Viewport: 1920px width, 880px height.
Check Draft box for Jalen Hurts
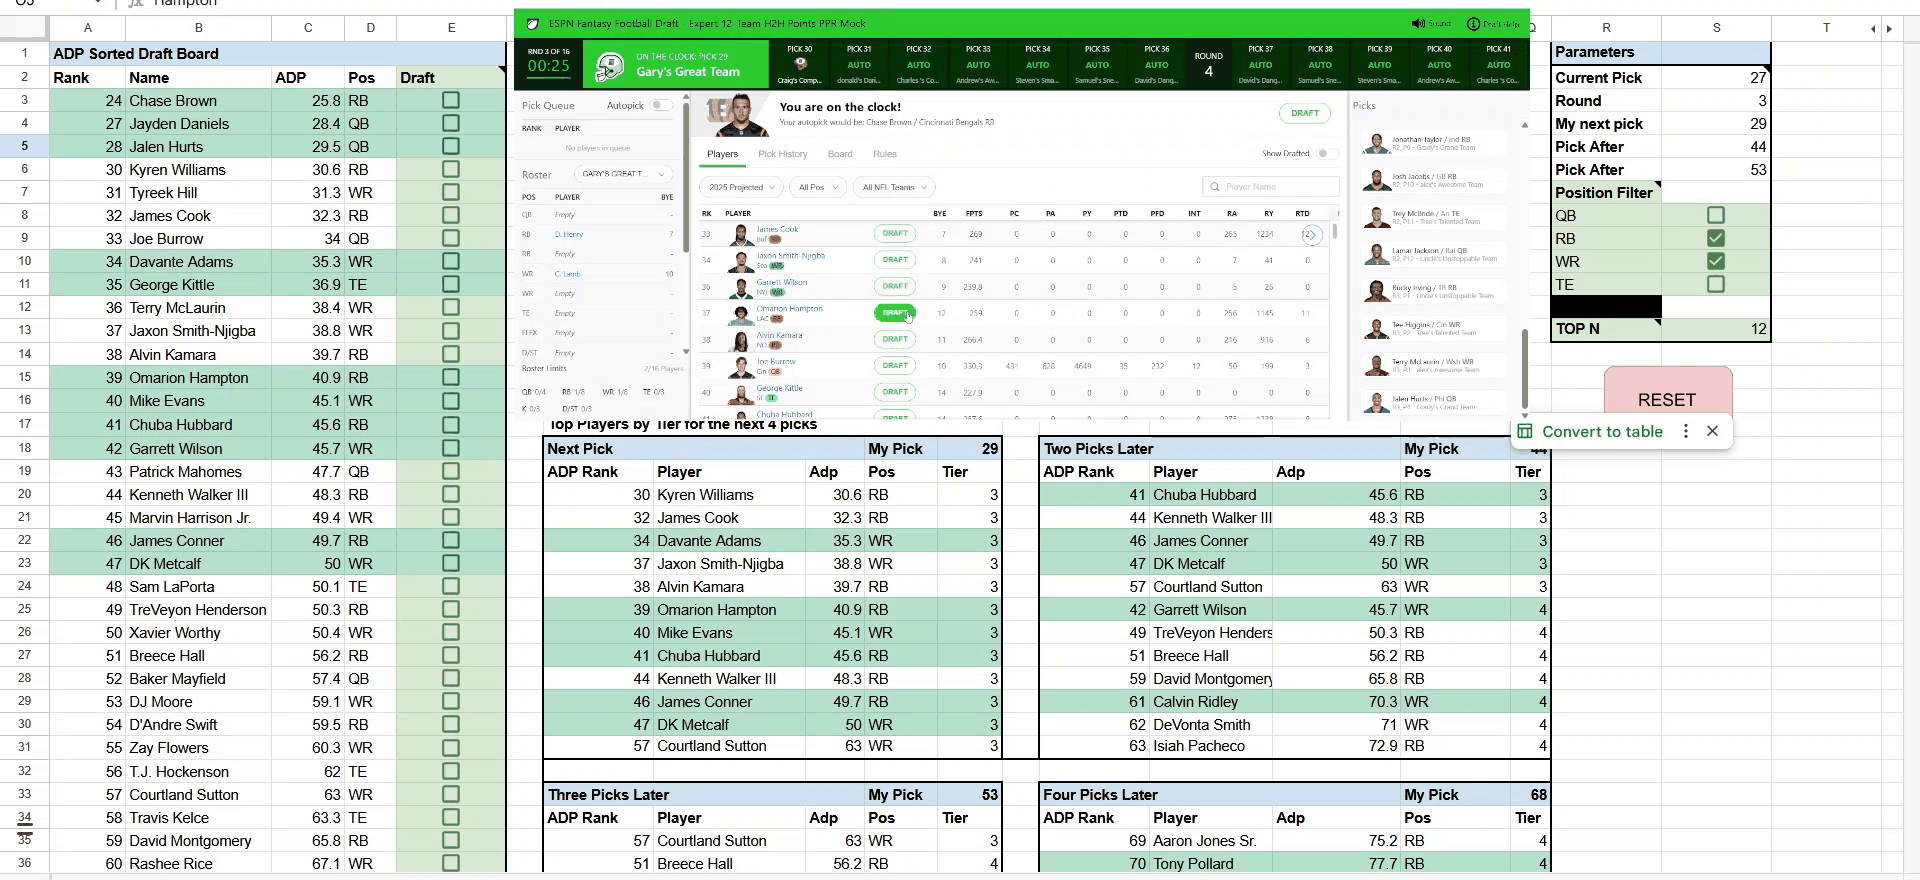(451, 146)
